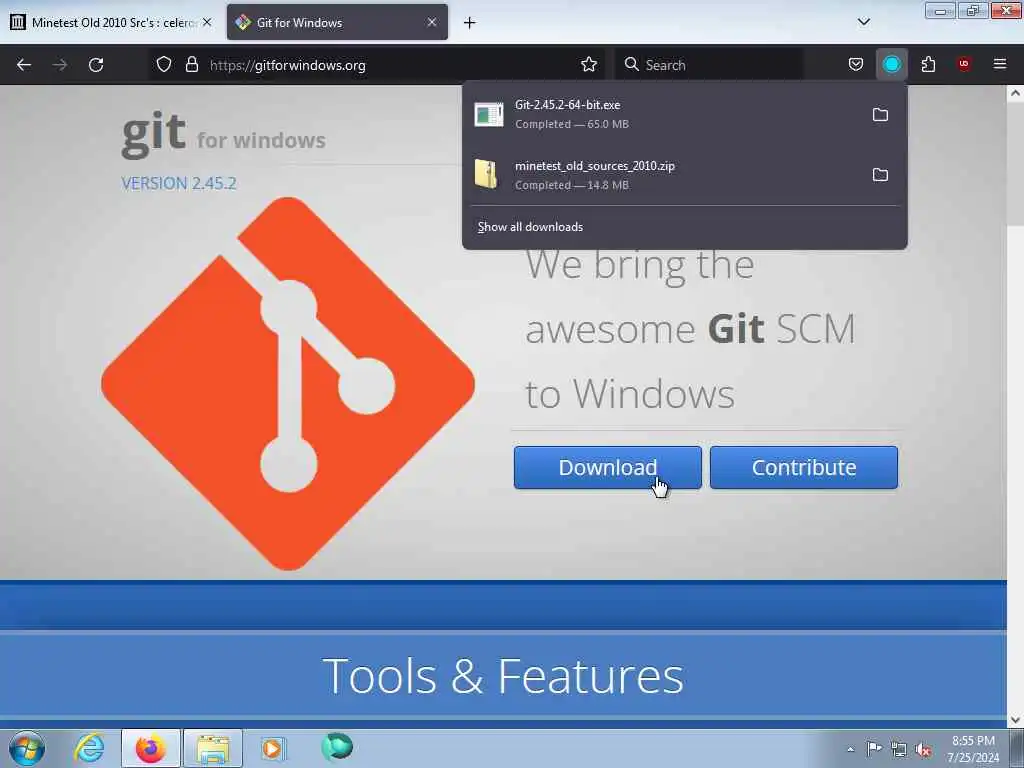Select the Git for Windows tab
Screen dimensions: 1024x768
[x=338, y=23]
